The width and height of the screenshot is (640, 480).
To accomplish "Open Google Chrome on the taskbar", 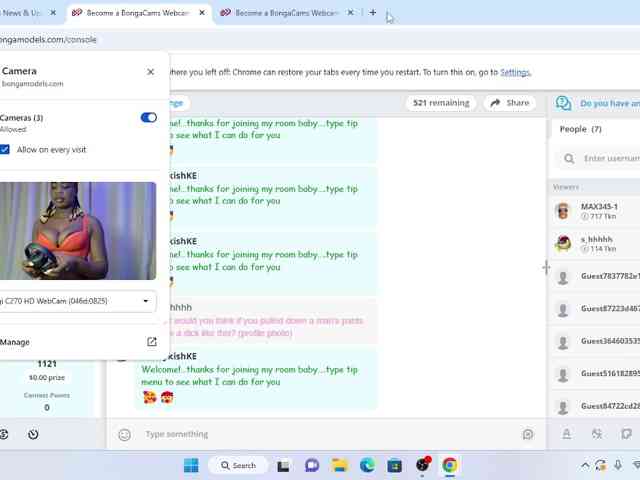I will pyautogui.click(x=450, y=465).
